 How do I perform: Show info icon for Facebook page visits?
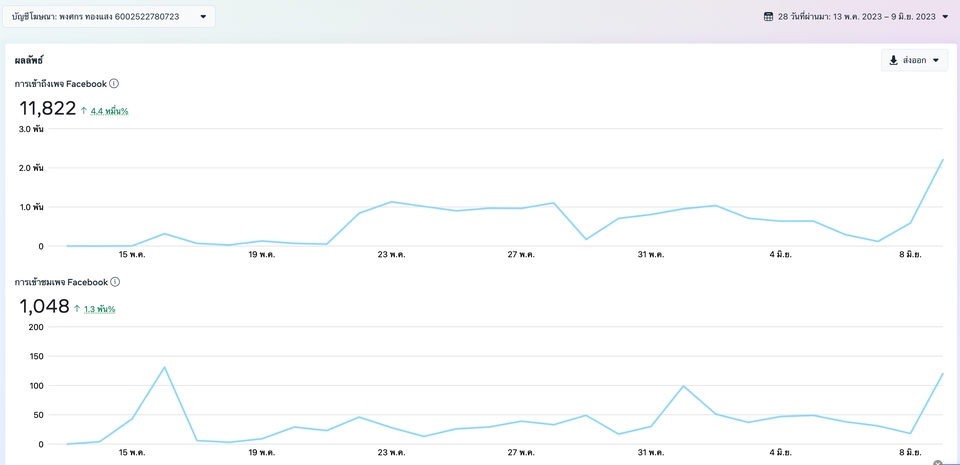coord(114,281)
